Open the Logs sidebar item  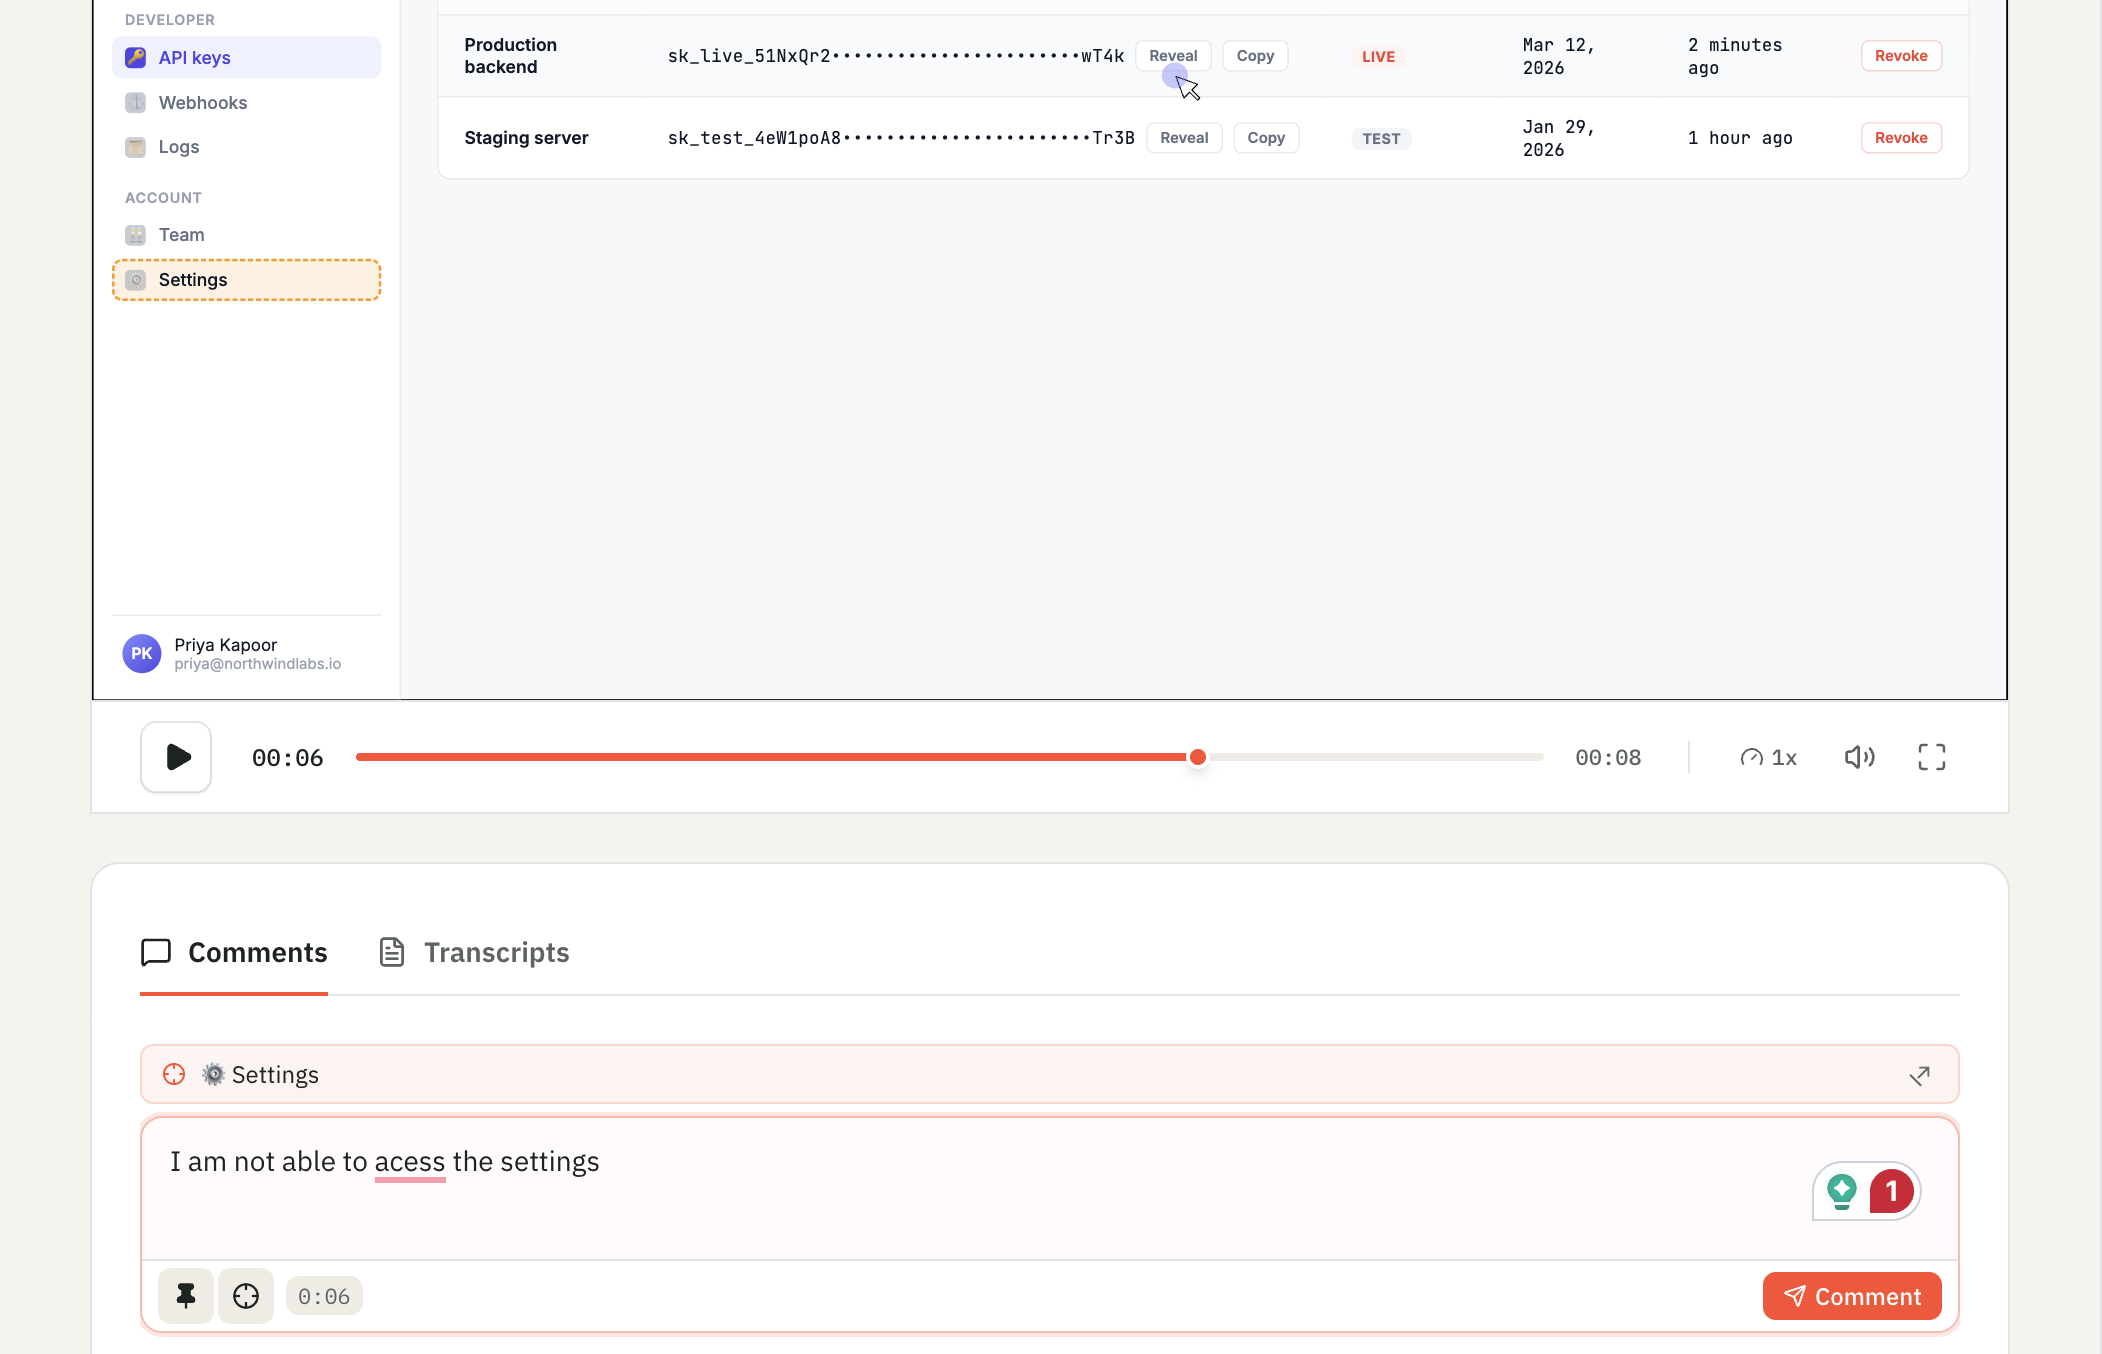coord(246,147)
